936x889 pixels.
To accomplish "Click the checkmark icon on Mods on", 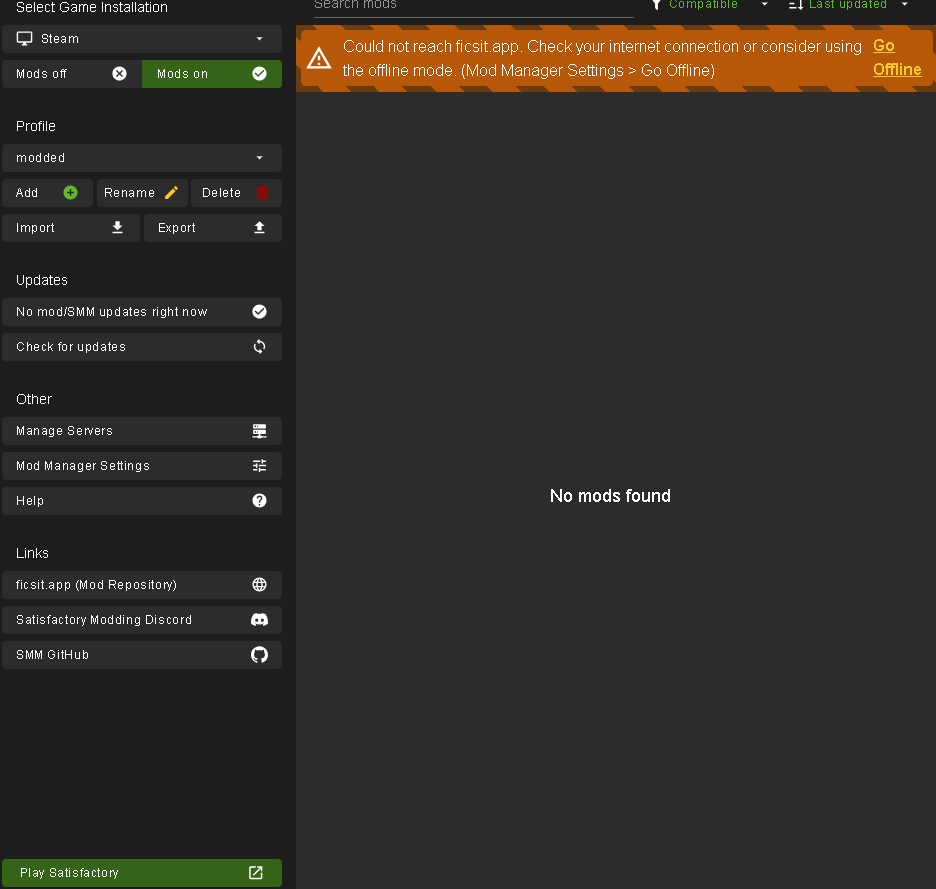I will point(259,73).
